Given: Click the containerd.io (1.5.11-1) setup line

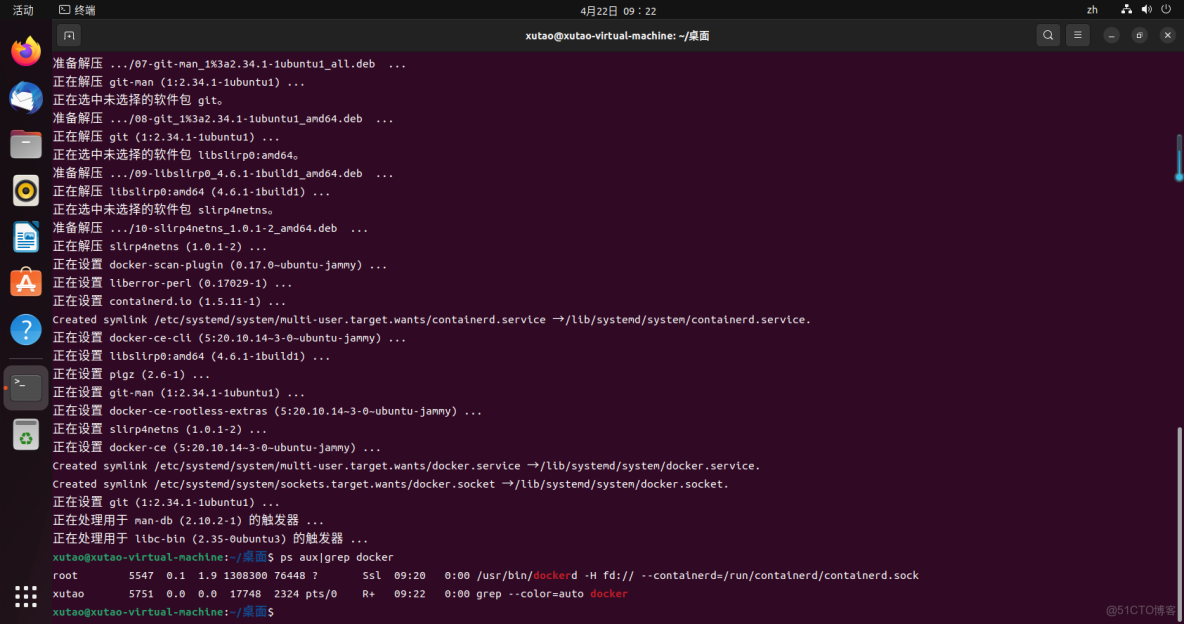Looking at the screenshot, I should pos(169,301).
